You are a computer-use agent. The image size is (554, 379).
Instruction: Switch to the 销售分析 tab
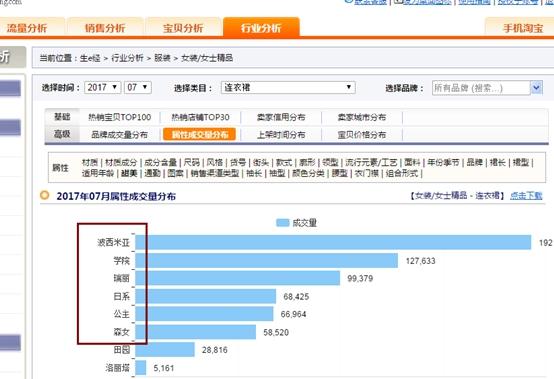pyautogui.click(x=105, y=28)
